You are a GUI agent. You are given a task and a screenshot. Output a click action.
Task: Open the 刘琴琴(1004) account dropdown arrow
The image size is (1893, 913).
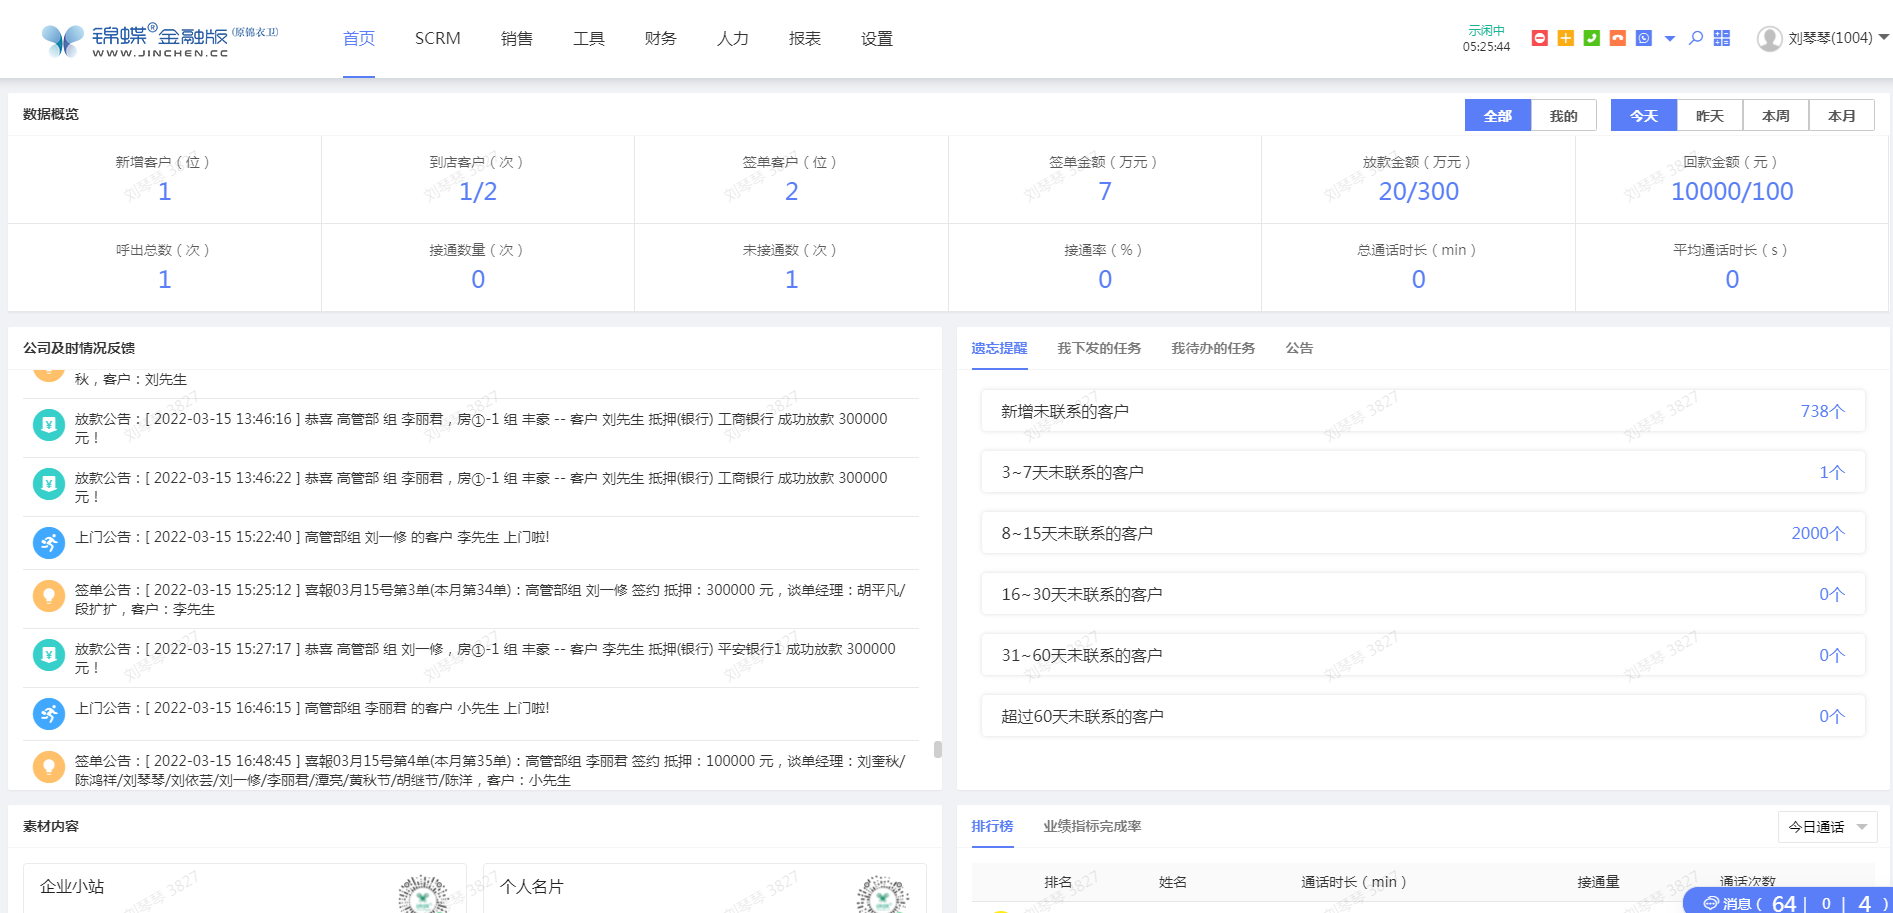click(x=1884, y=37)
